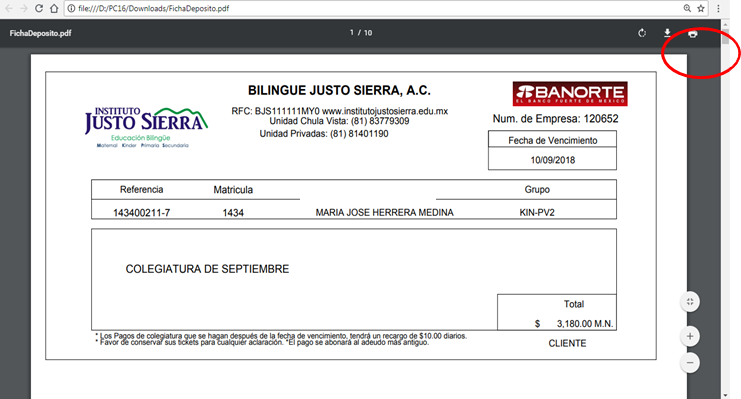Image resolution: width=741 pixels, height=399 pixels.
Task: Zoom in with the plus button
Action: tap(690, 336)
